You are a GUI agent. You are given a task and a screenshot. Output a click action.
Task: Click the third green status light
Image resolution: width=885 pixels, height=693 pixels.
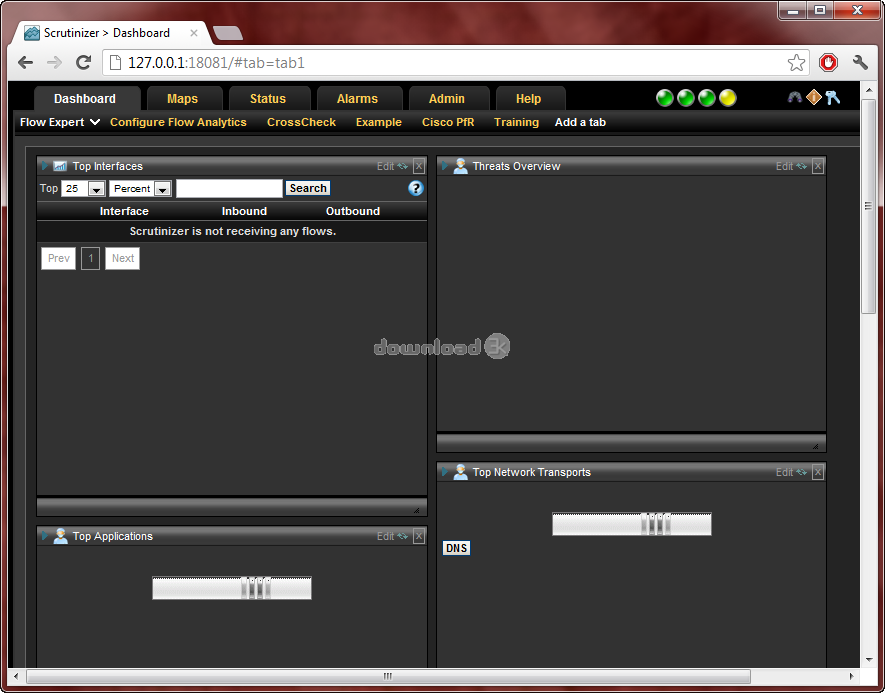click(x=707, y=98)
